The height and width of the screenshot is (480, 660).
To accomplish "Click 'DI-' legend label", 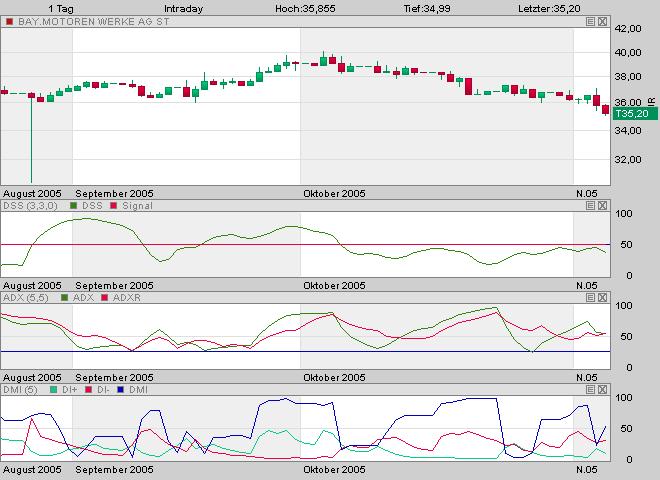I will 103,389.
